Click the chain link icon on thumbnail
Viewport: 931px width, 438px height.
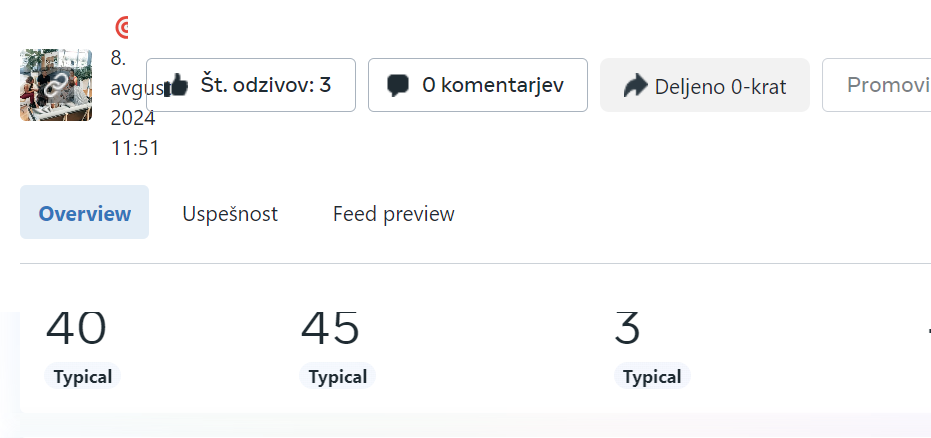[x=55, y=87]
